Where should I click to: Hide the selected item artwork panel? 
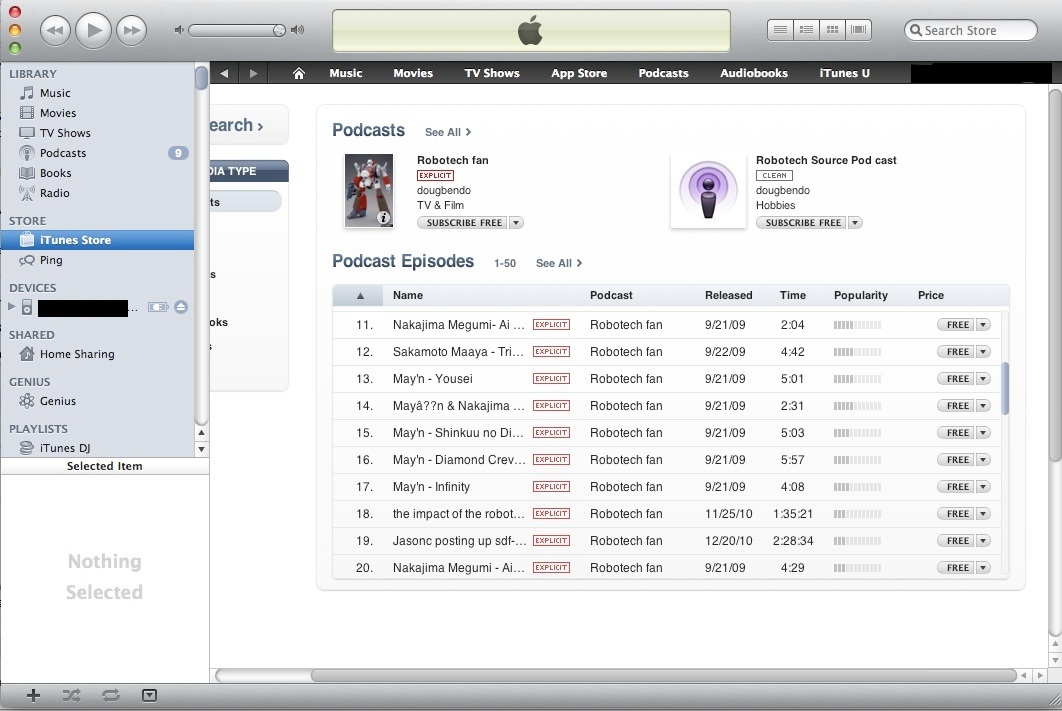pyautogui.click(x=149, y=695)
